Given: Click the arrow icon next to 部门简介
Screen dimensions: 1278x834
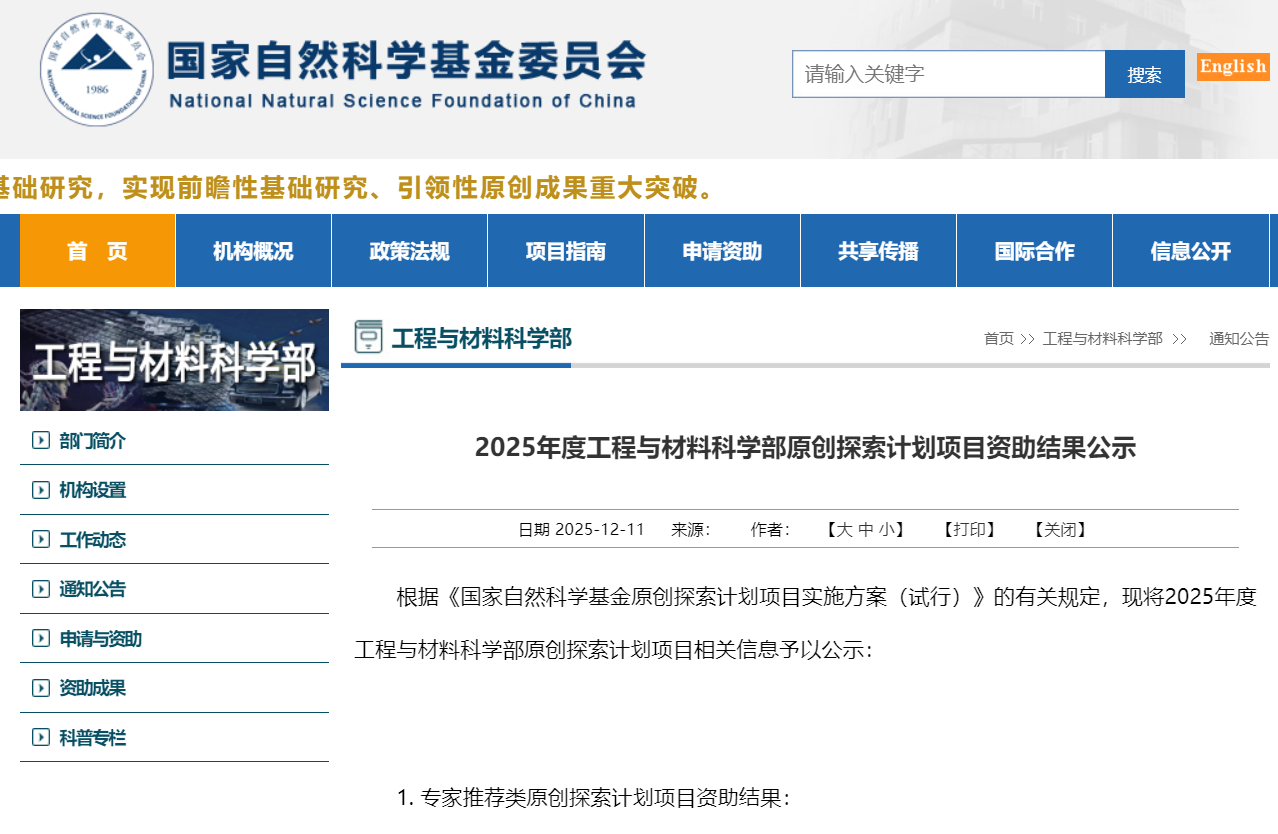Looking at the screenshot, I should (41, 440).
